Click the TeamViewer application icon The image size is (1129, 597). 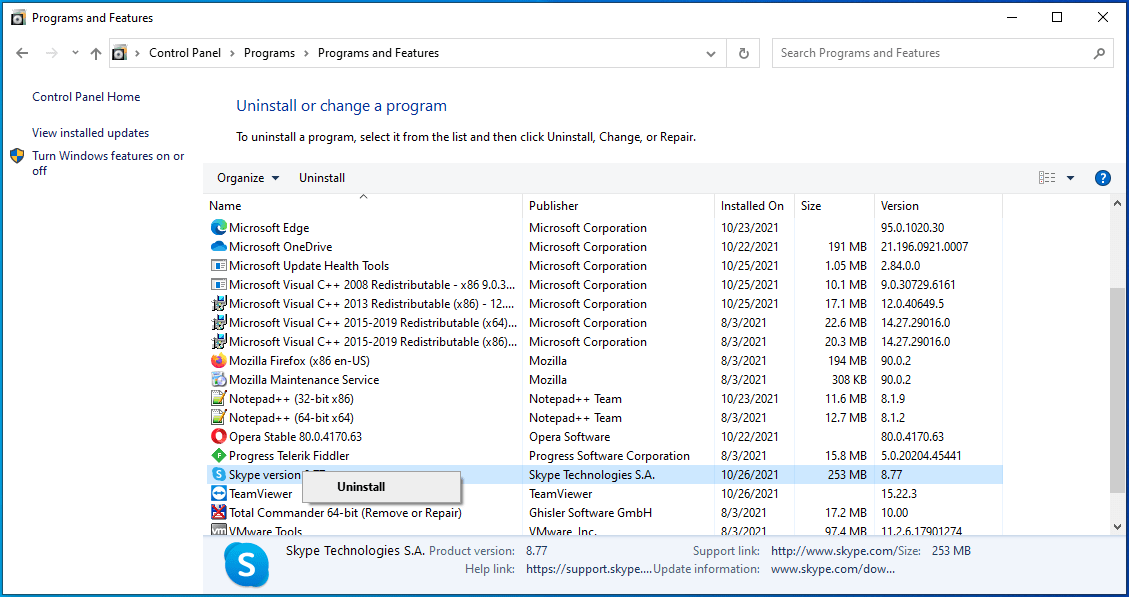218,493
